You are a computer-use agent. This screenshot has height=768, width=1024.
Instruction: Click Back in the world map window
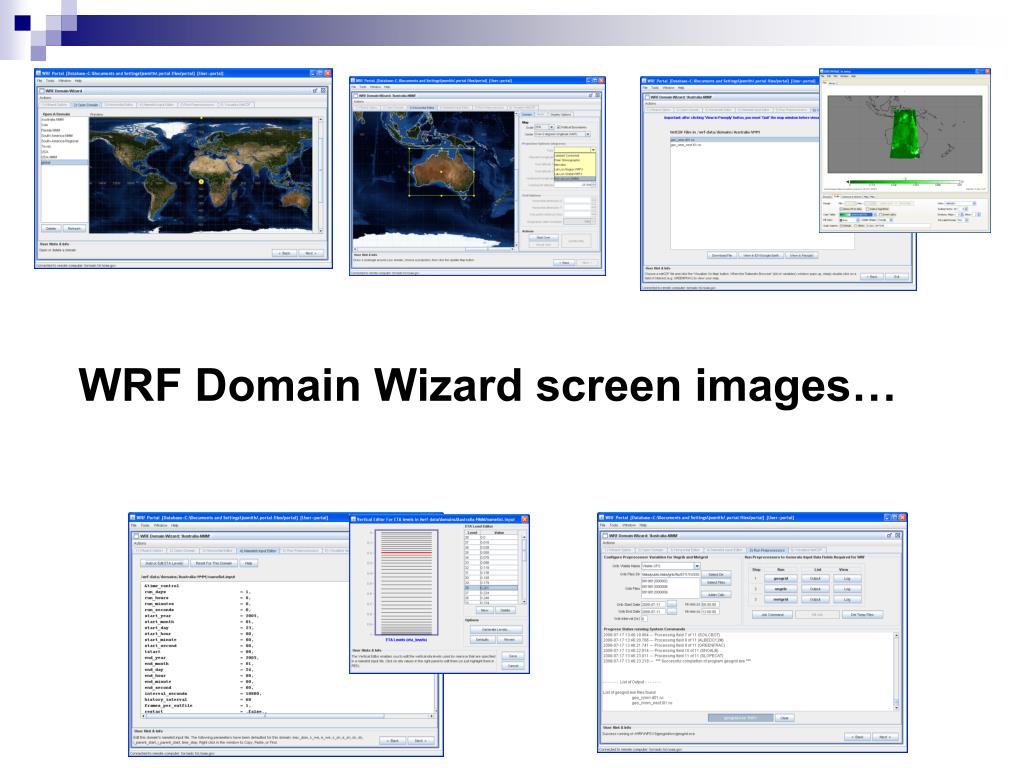(284, 253)
